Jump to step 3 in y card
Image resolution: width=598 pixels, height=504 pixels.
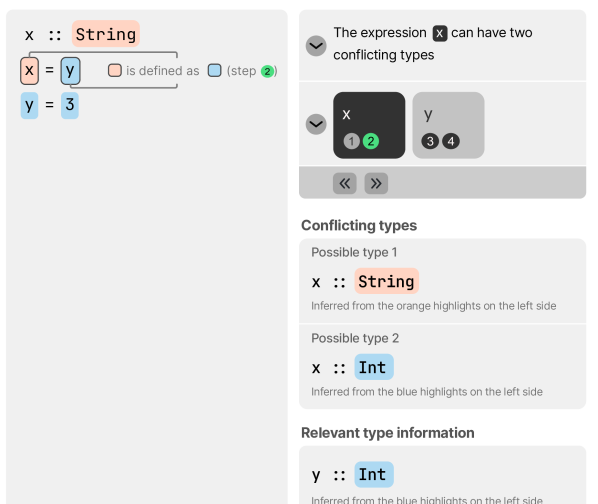(x=430, y=141)
